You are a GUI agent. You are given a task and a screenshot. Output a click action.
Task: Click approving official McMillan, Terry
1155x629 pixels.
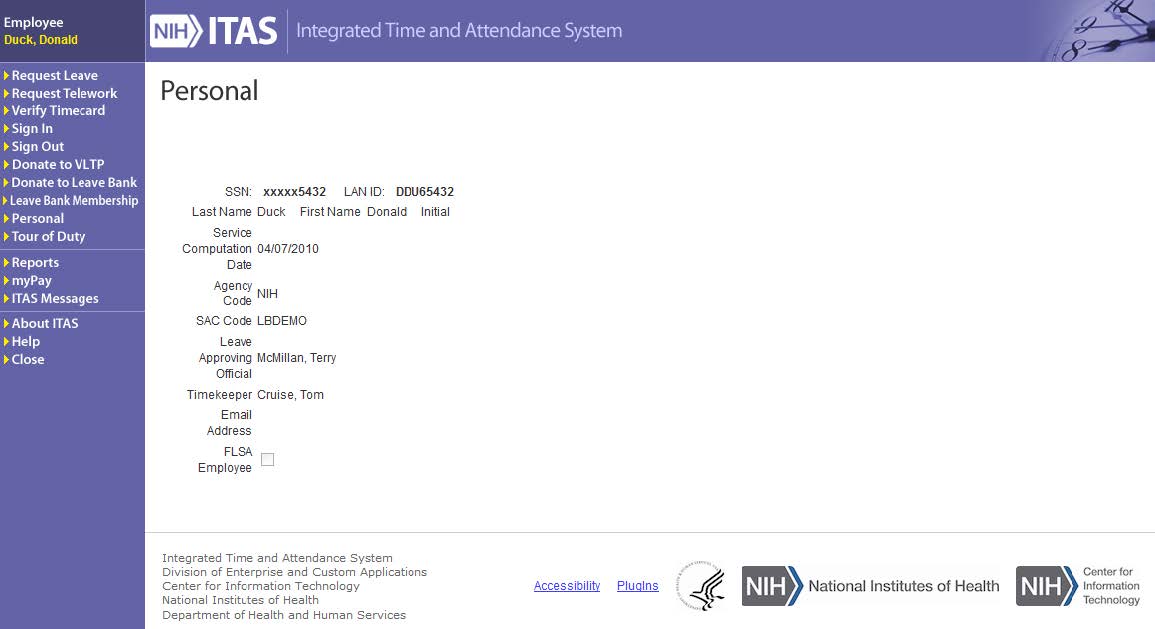pyautogui.click(x=297, y=358)
